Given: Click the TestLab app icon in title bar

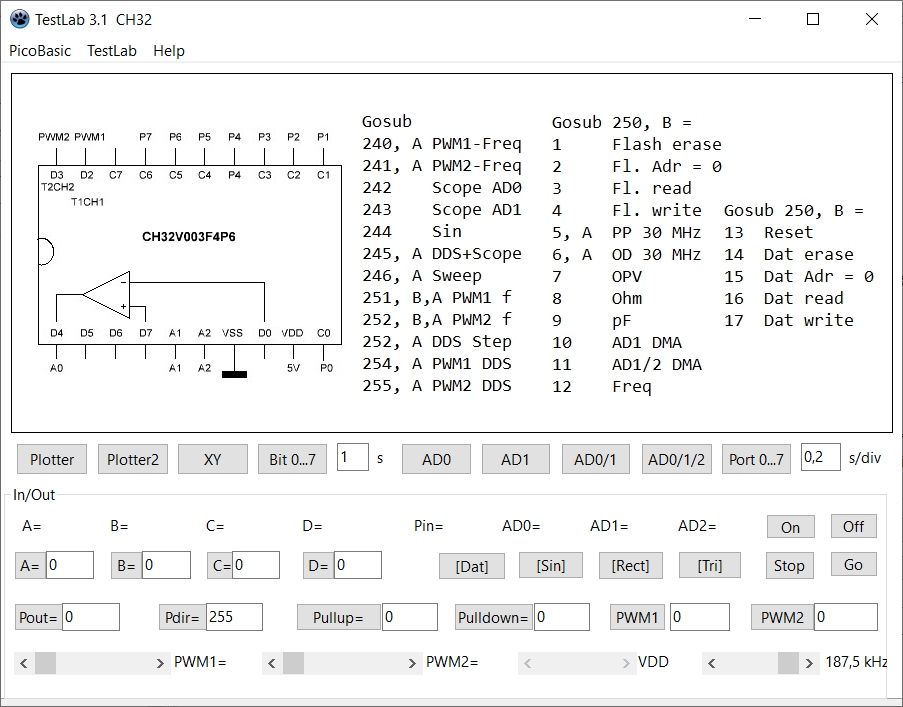Looking at the screenshot, I should pyautogui.click(x=19, y=19).
